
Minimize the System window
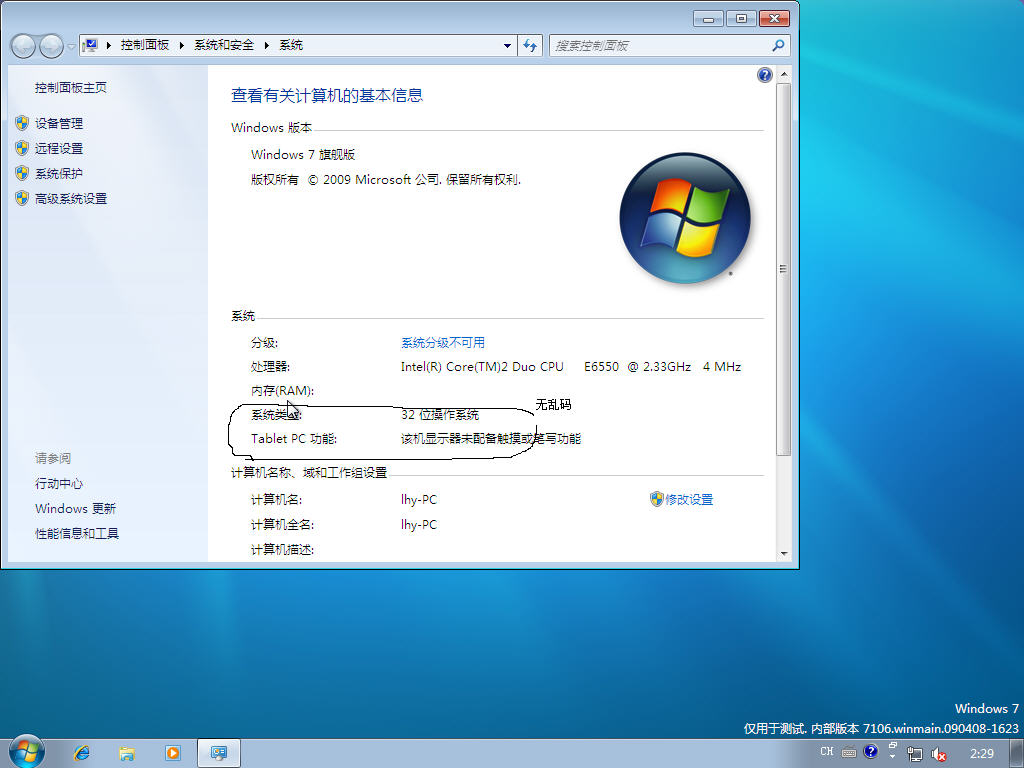[x=708, y=18]
